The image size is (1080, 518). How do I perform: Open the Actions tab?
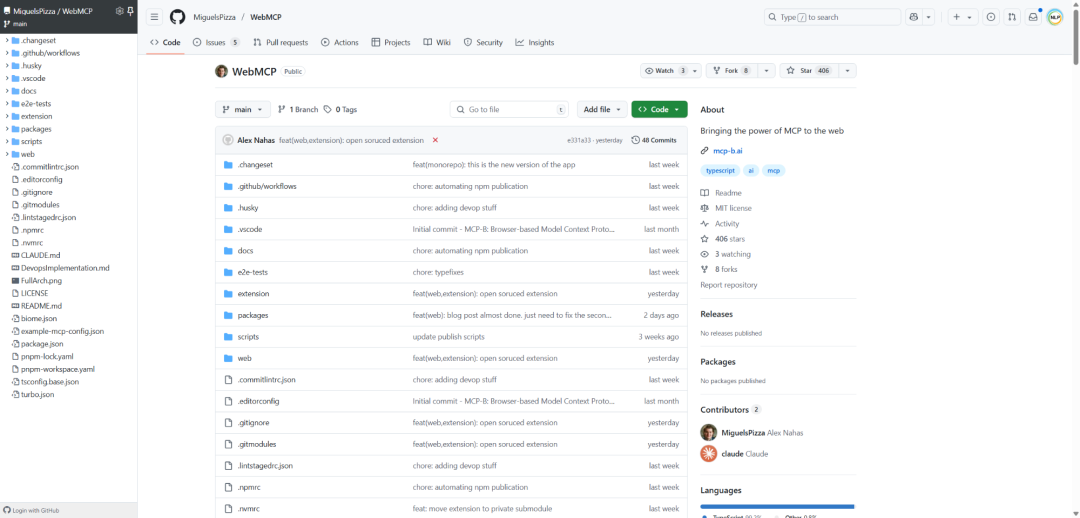(340, 43)
